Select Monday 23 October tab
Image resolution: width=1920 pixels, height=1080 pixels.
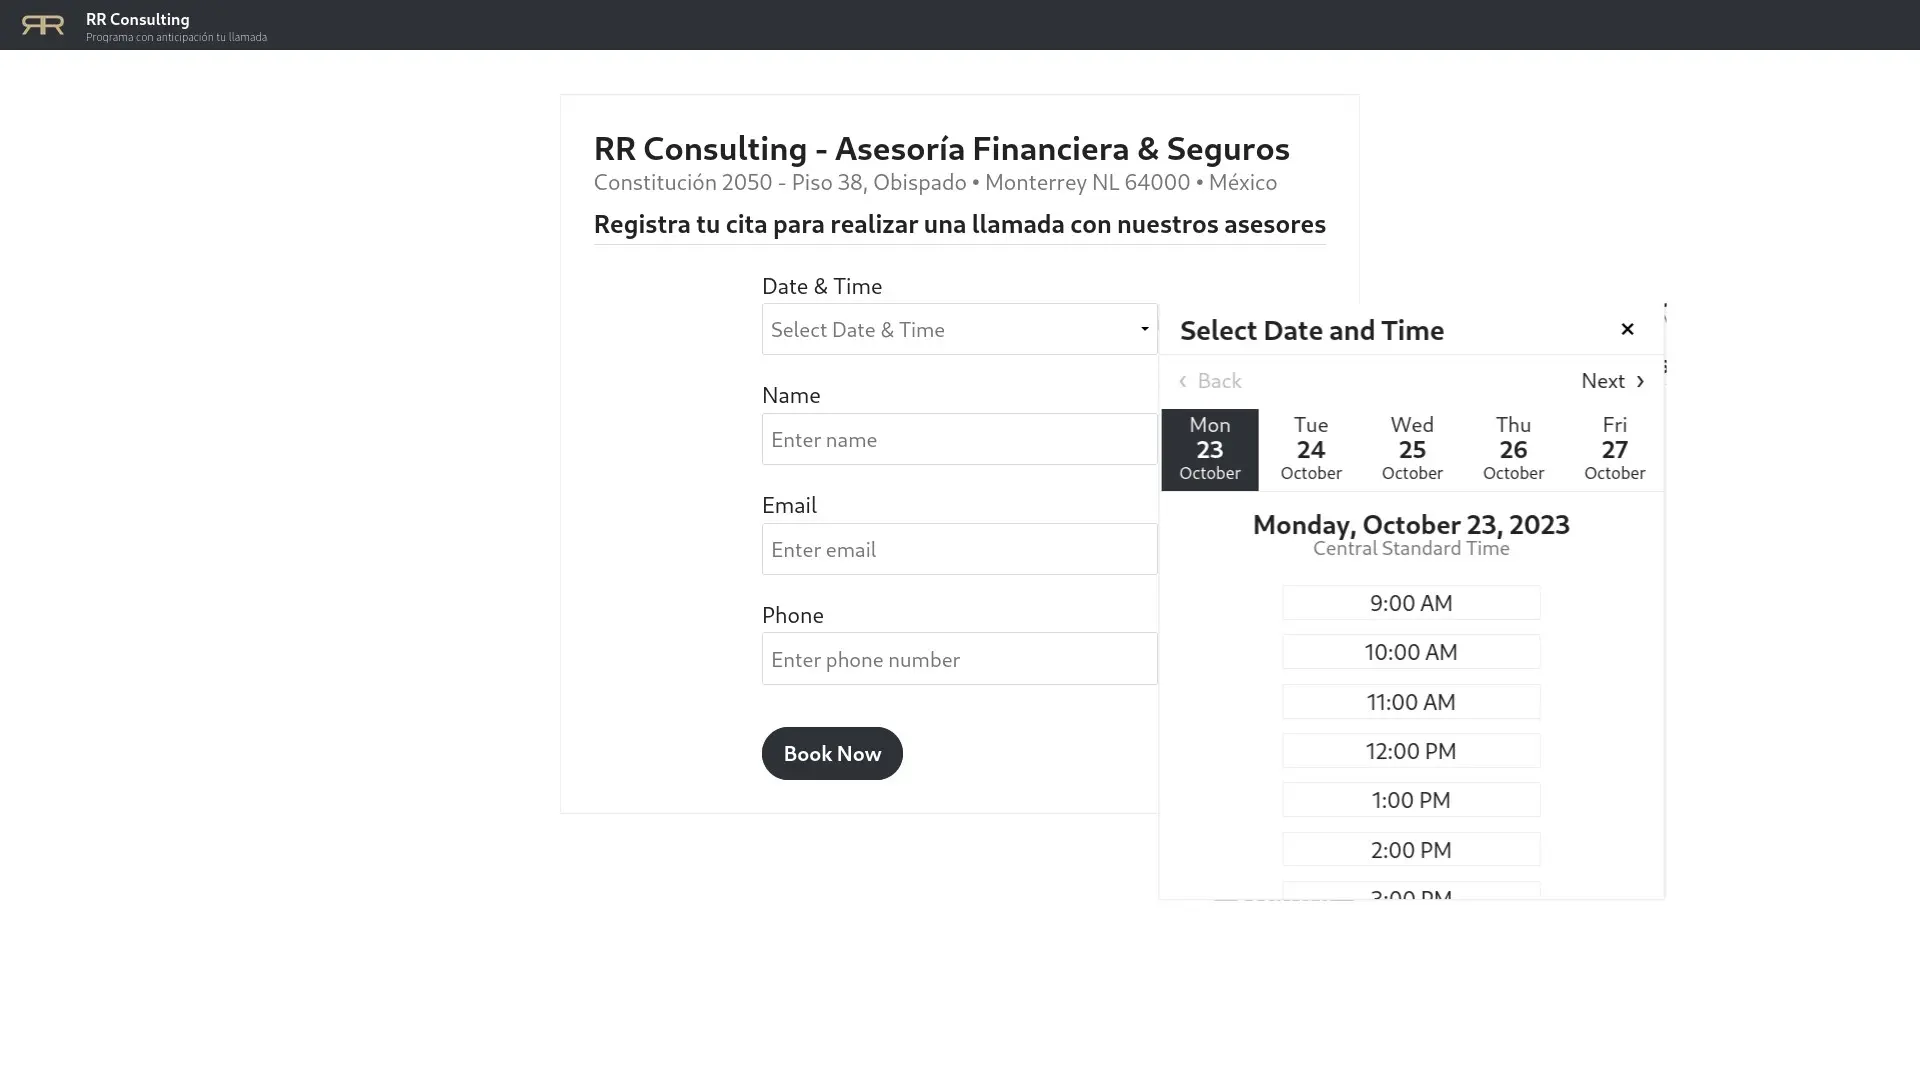tap(1210, 449)
